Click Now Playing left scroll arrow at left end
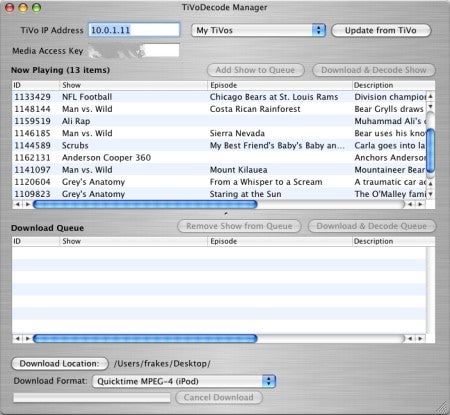 (x=17, y=204)
